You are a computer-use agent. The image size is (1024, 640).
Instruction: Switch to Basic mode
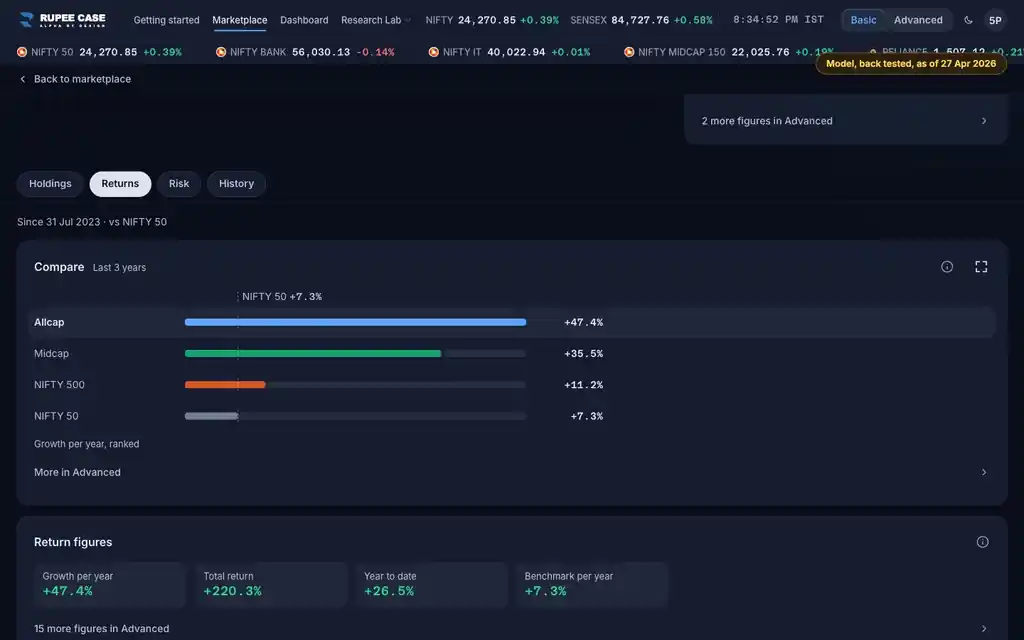[863, 20]
